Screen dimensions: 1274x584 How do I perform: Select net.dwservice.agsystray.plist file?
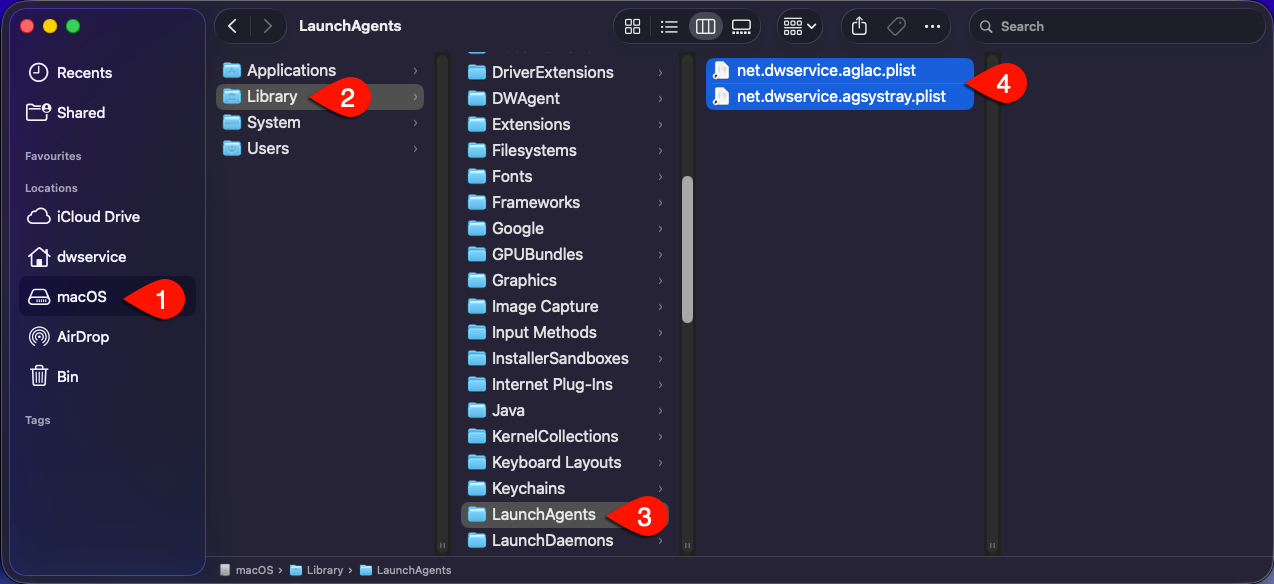840,97
